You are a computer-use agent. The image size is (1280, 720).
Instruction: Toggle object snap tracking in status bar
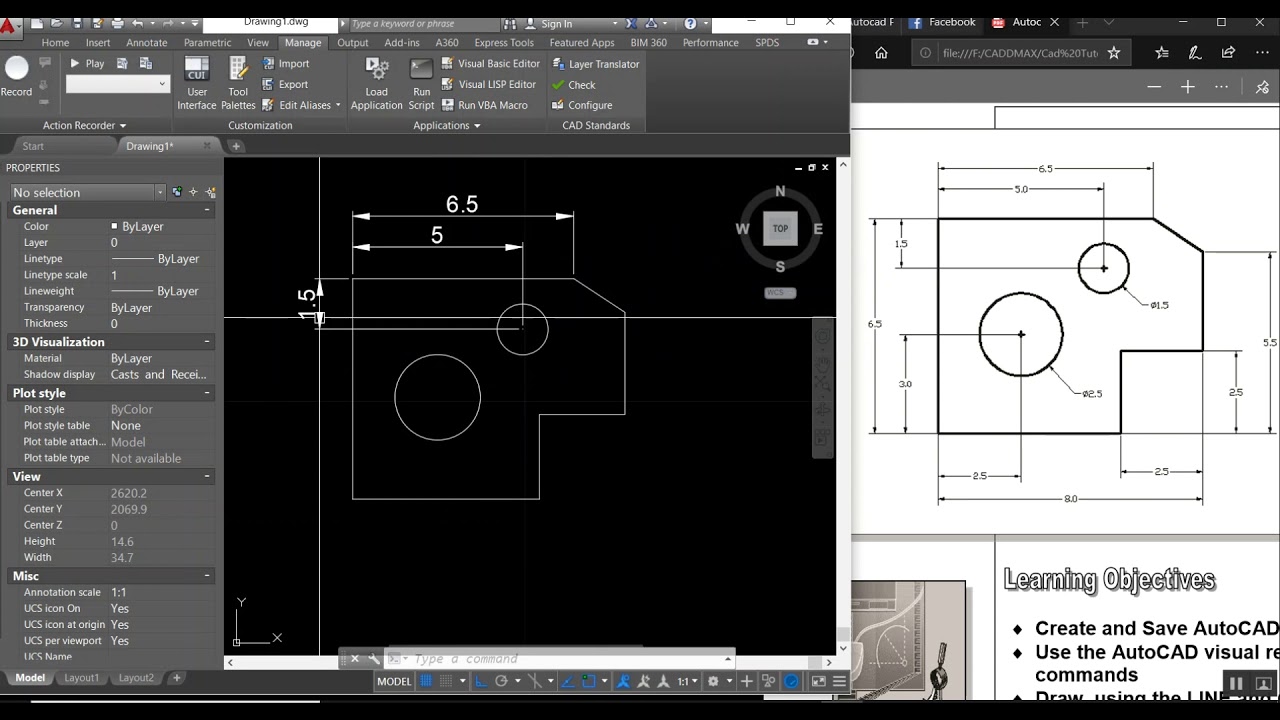click(x=569, y=681)
